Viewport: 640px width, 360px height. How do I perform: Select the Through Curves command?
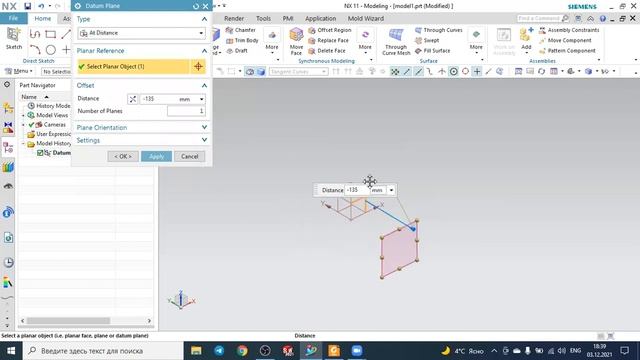[439, 30]
